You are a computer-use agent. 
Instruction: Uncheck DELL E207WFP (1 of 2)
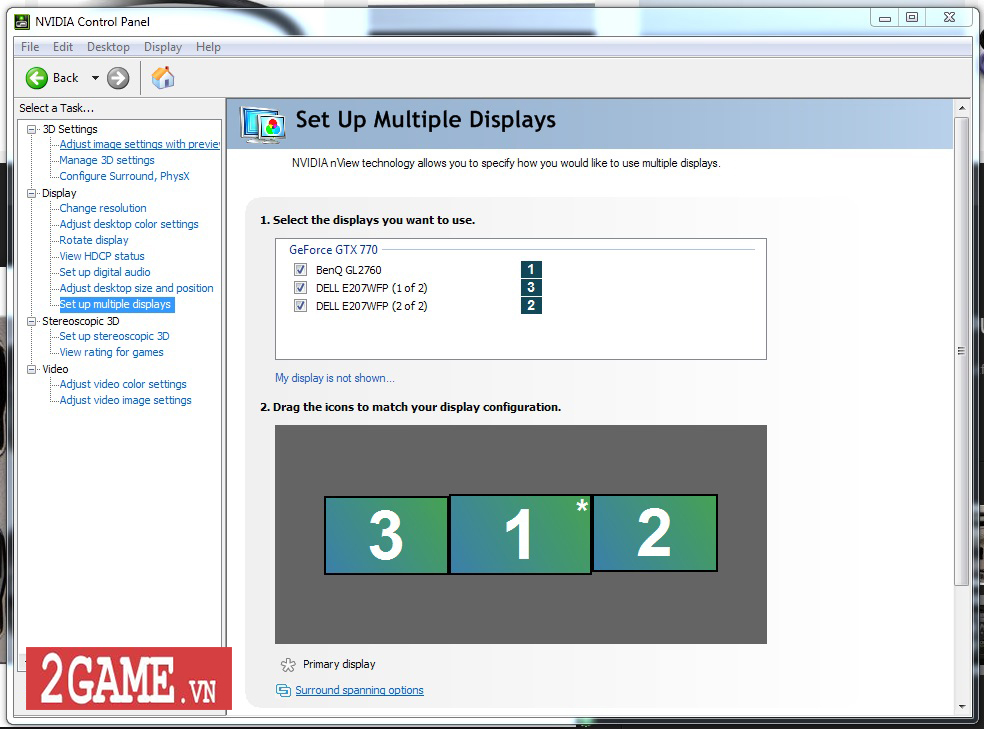[x=301, y=288]
